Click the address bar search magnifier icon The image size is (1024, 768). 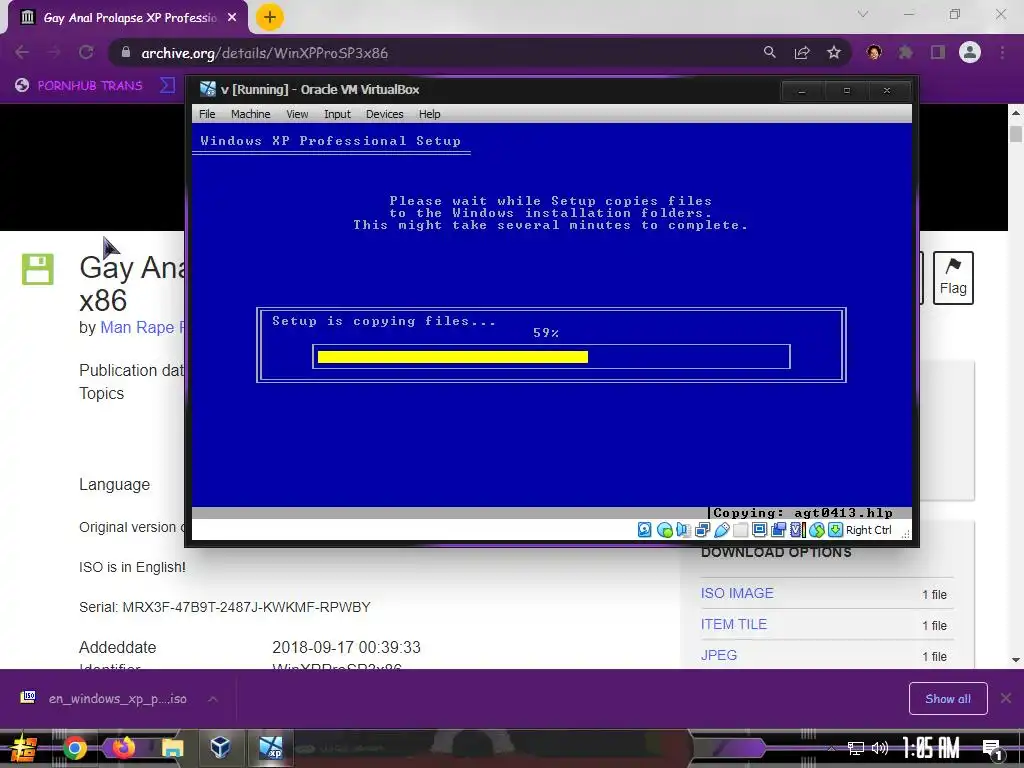click(770, 52)
